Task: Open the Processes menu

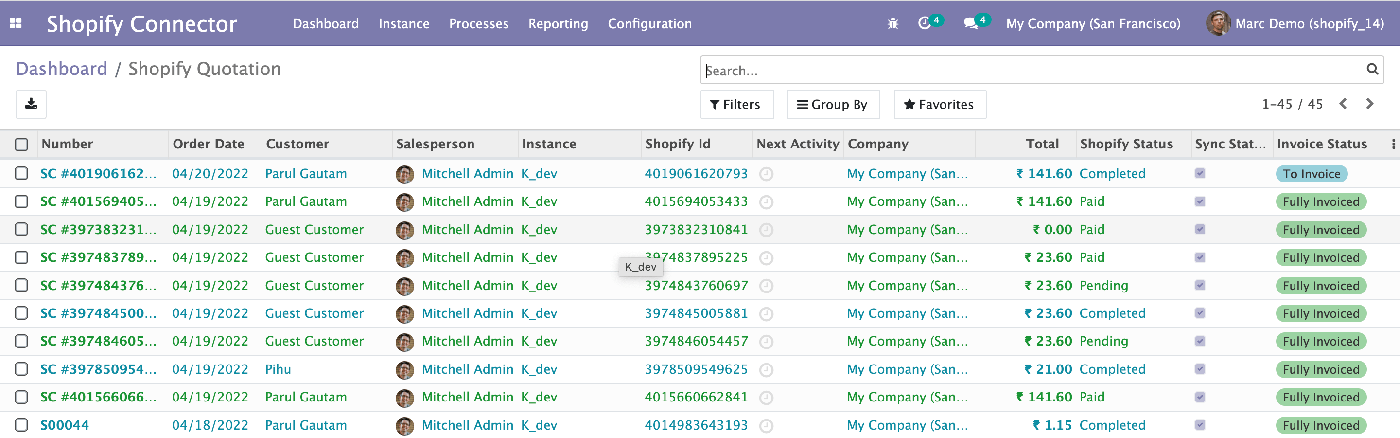Action: pos(479,24)
